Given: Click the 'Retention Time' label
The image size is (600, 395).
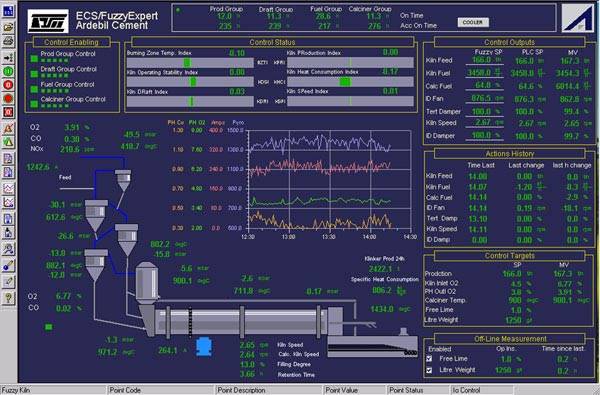Looking at the screenshot, I should 296,375.
